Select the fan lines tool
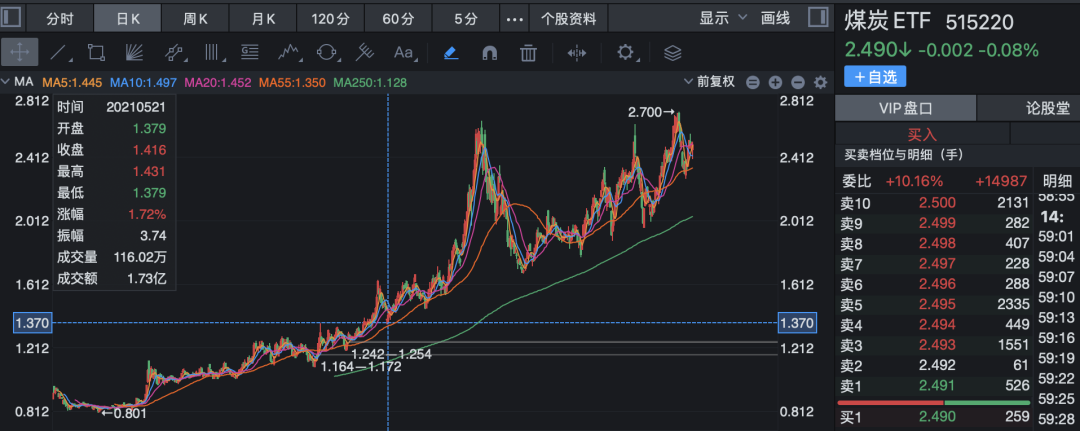The height and width of the screenshot is (431, 1080). (x=134, y=52)
